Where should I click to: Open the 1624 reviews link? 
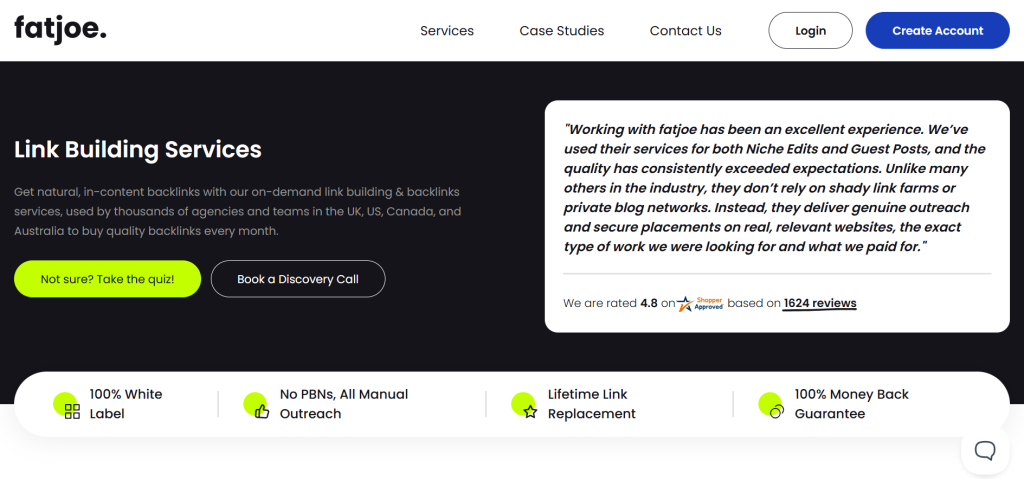click(x=820, y=303)
